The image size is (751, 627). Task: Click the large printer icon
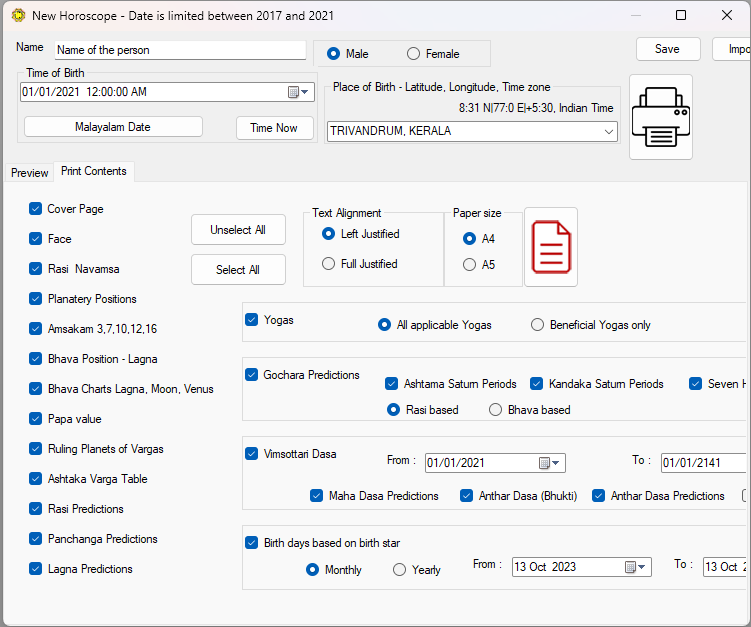[x=660, y=116]
